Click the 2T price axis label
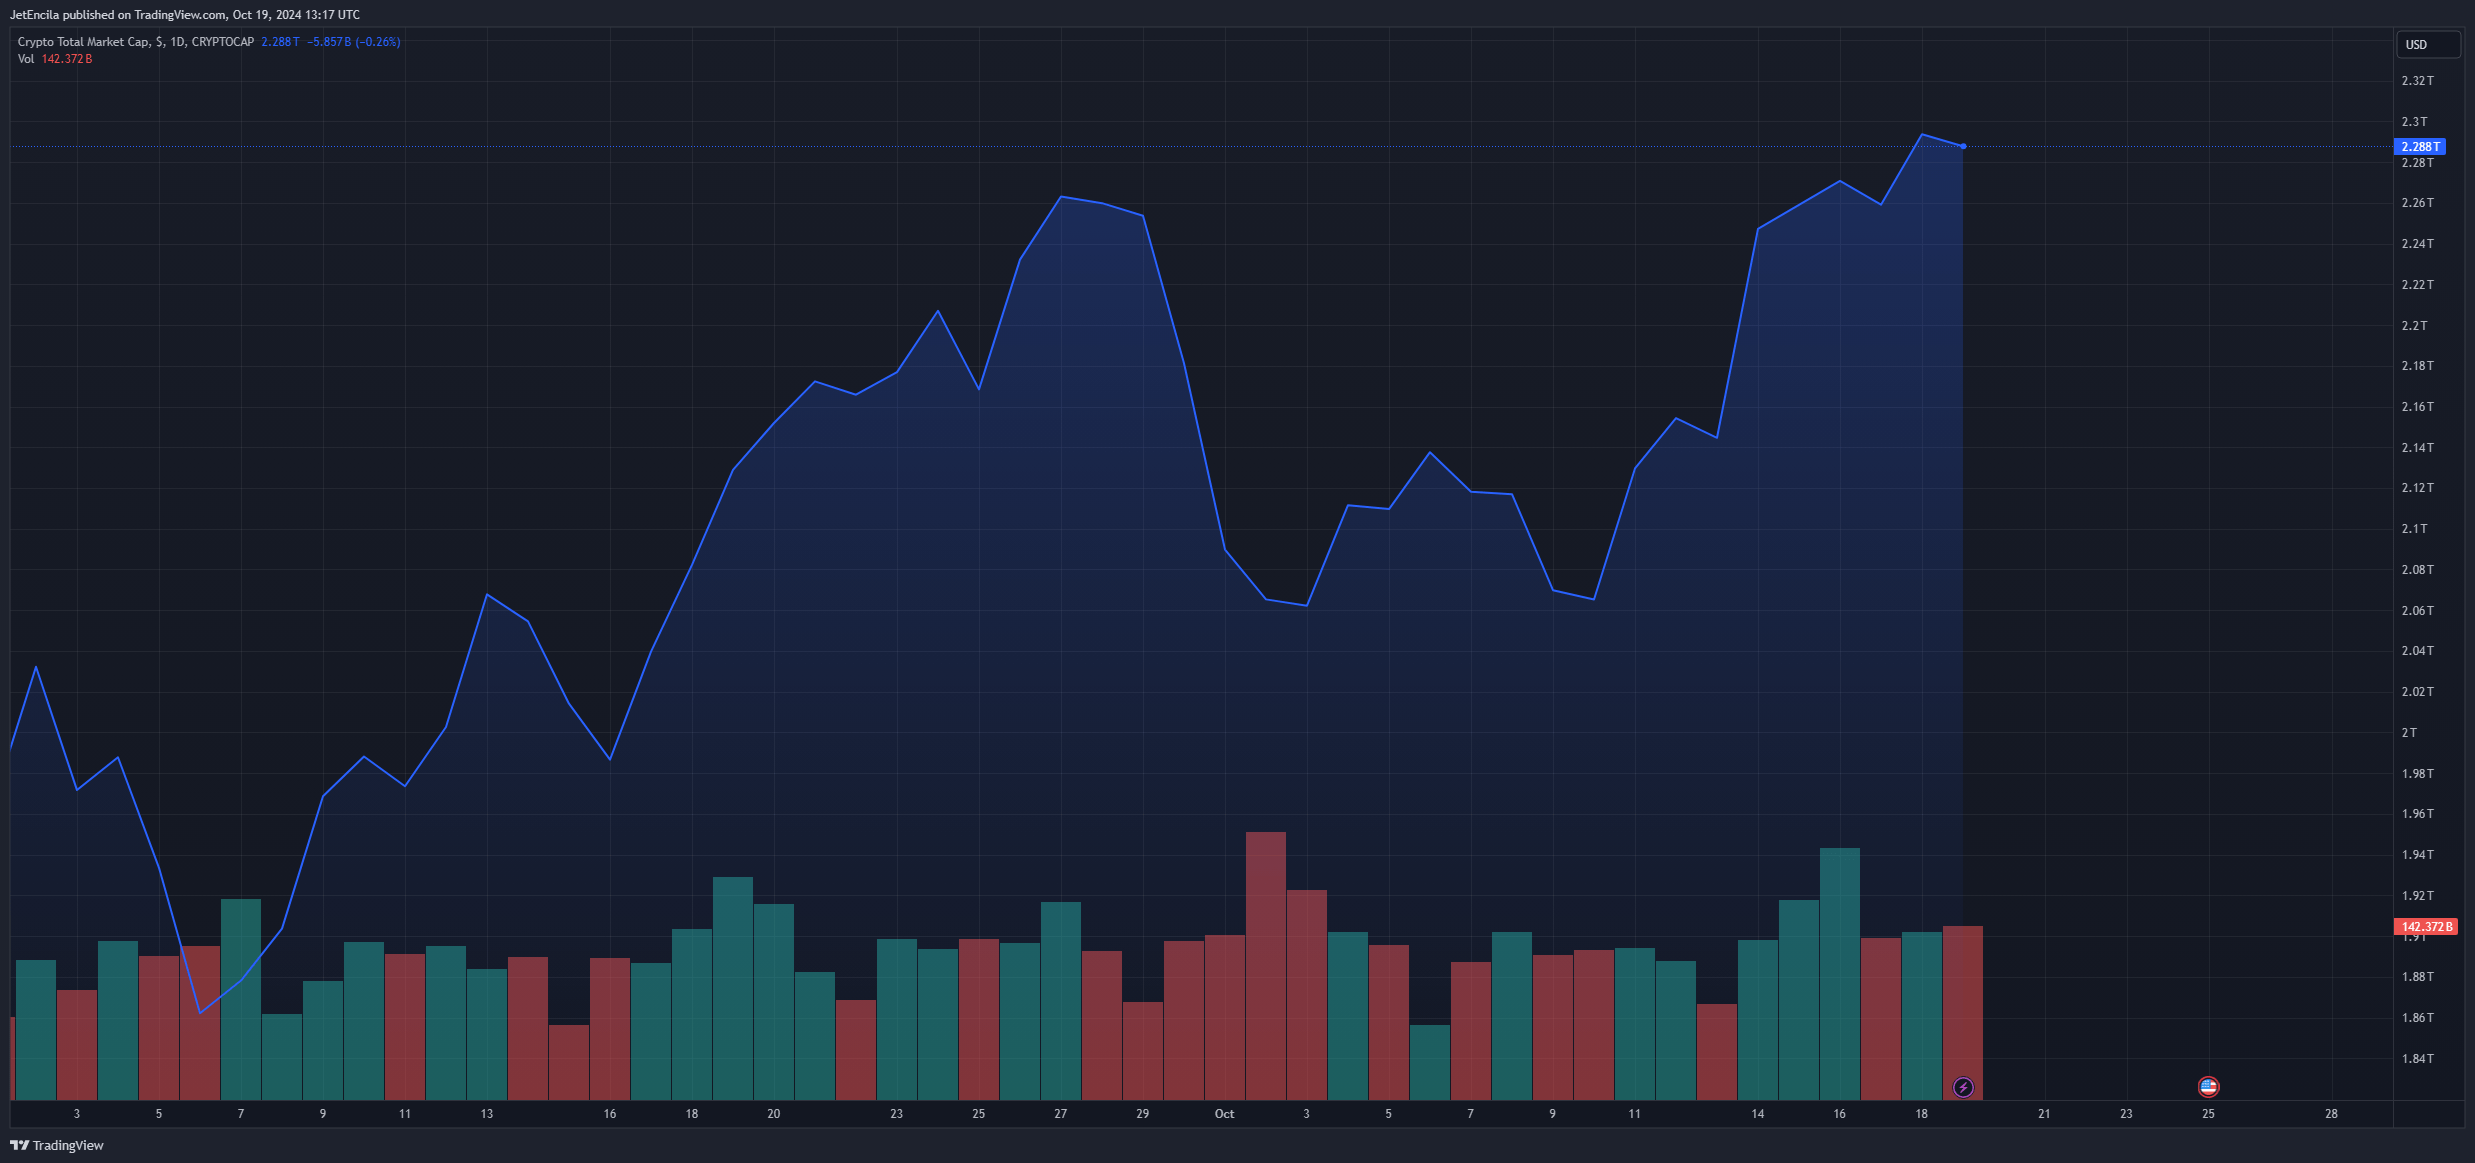Screen dimensions: 2475x1163 (x=2410, y=733)
